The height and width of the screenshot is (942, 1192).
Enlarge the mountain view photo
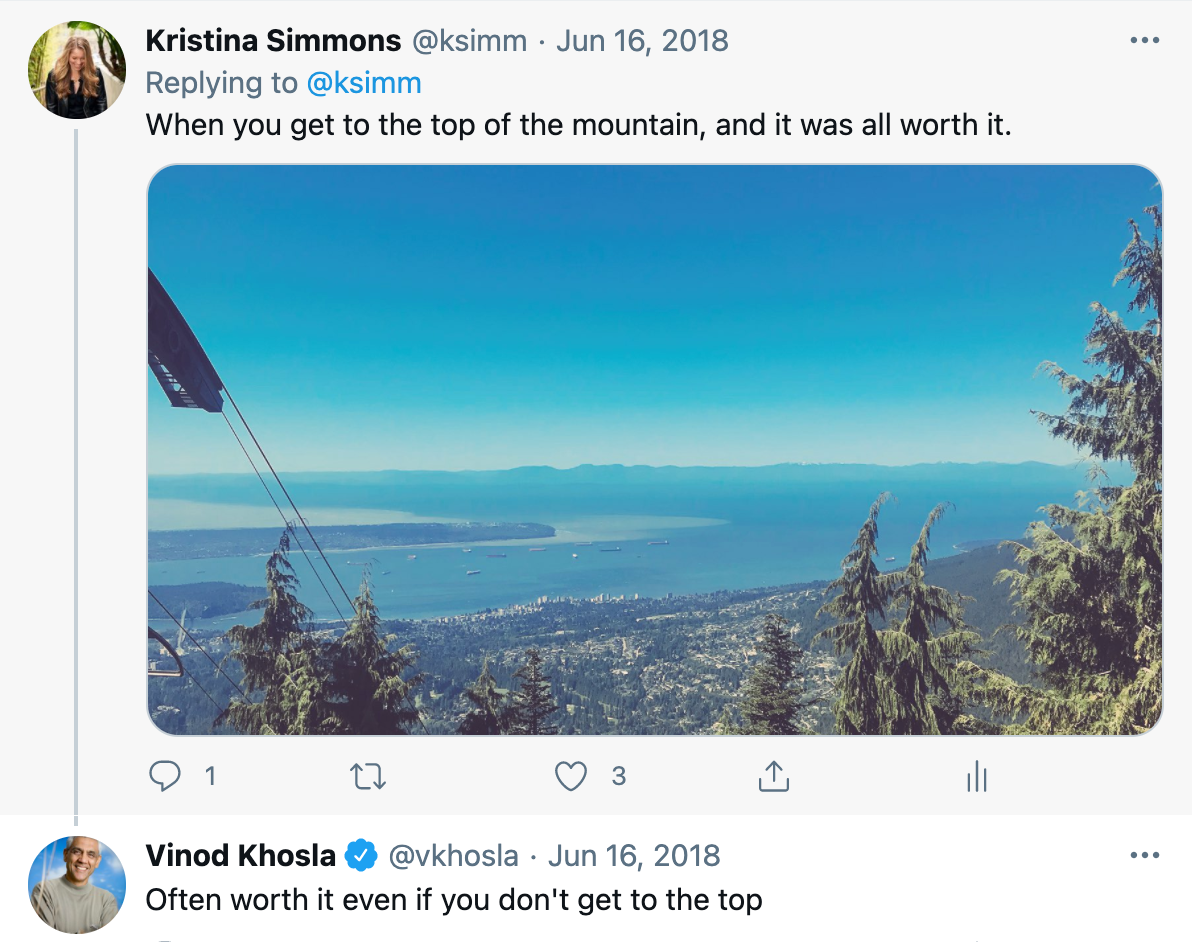pyautogui.click(x=655, y=449)
